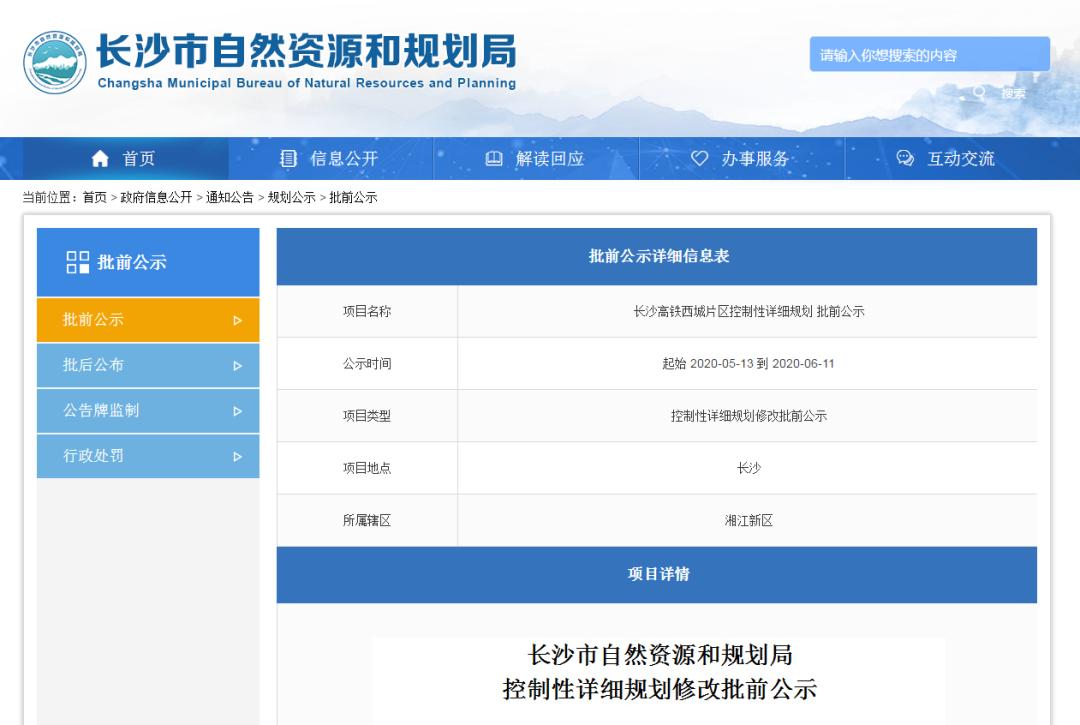
Task: Click the grid icon beside 批前公示 header
Action: tap(78, 262)
